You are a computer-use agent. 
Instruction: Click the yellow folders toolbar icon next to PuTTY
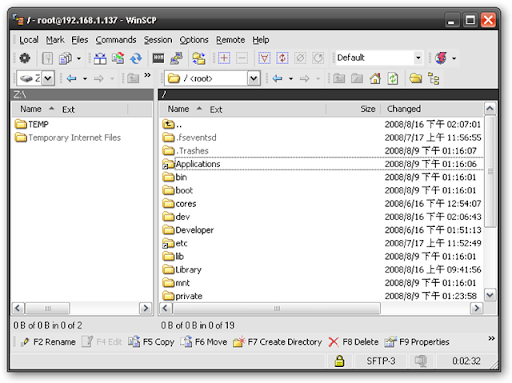(199, 58)
